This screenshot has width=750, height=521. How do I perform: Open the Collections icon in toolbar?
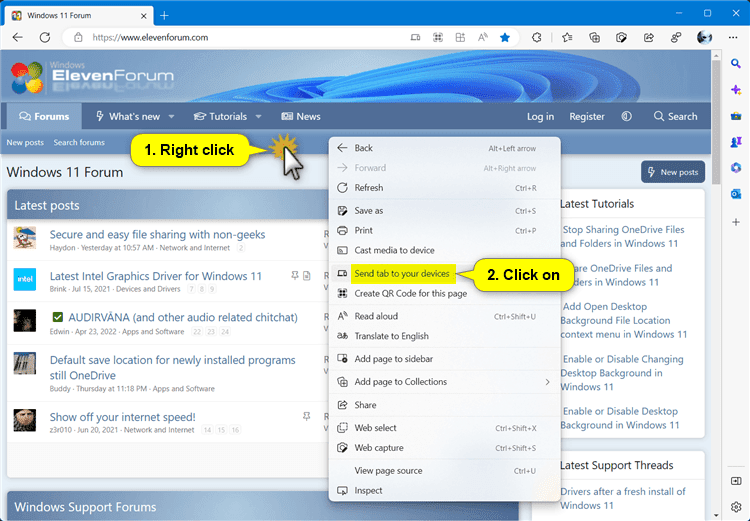click(x=594, y=37)
